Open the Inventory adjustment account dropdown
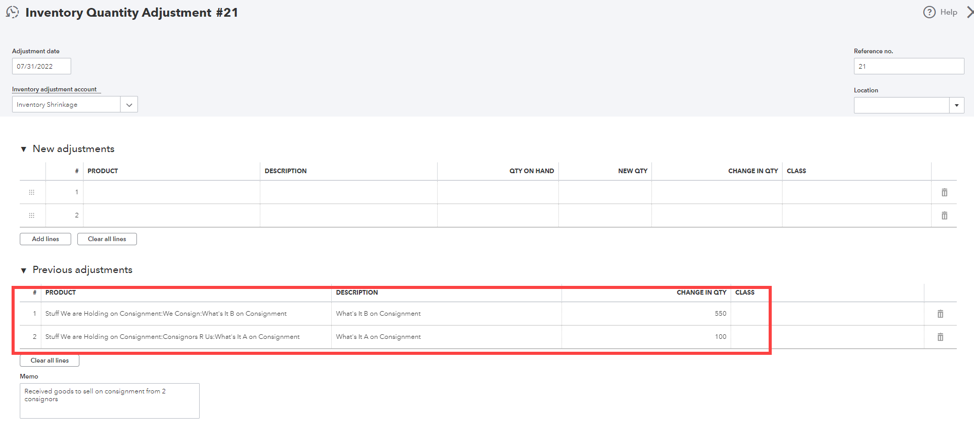This screenshot has width=974, height=439. 129,105
